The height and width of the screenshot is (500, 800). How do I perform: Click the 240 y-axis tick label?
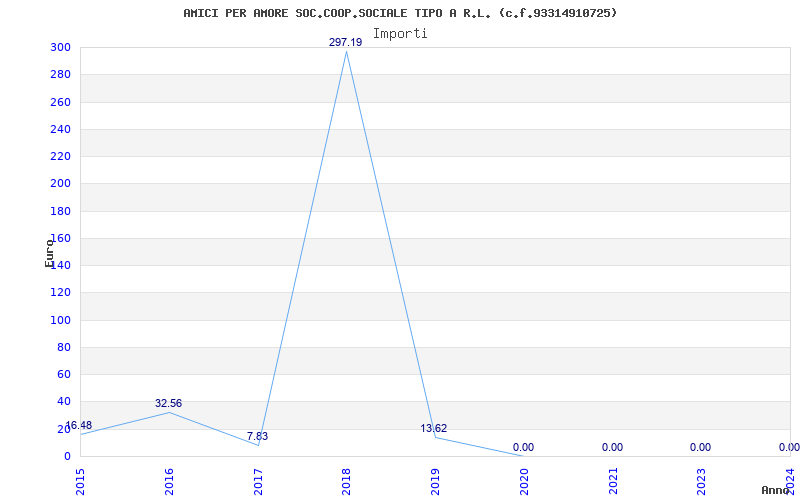60,129
